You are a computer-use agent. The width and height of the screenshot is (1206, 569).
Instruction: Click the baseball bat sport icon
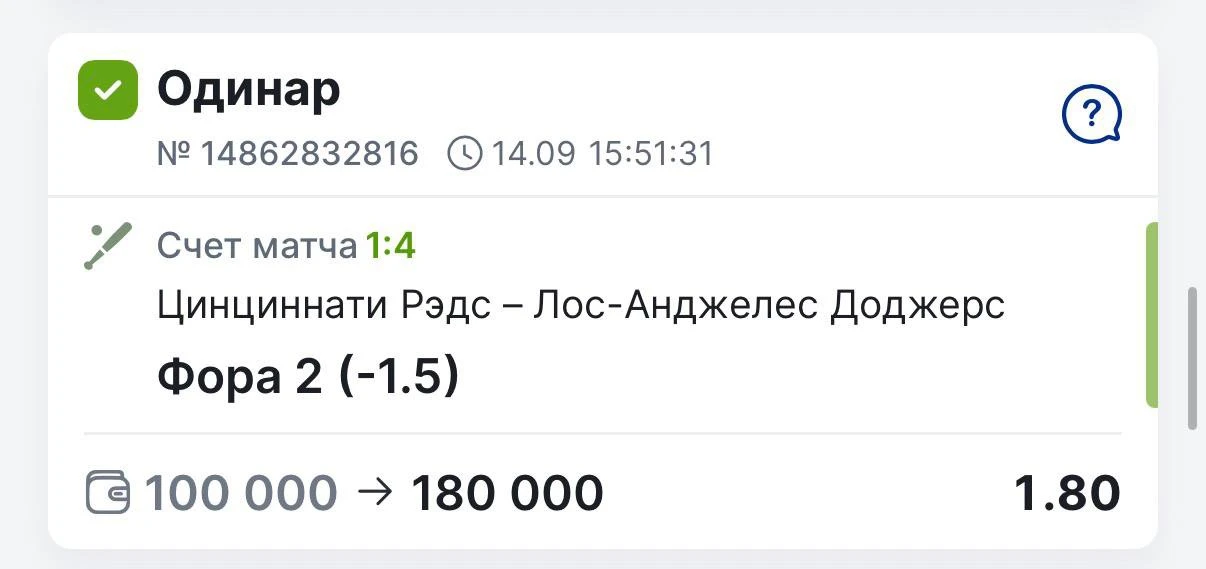tap(108, 246)
